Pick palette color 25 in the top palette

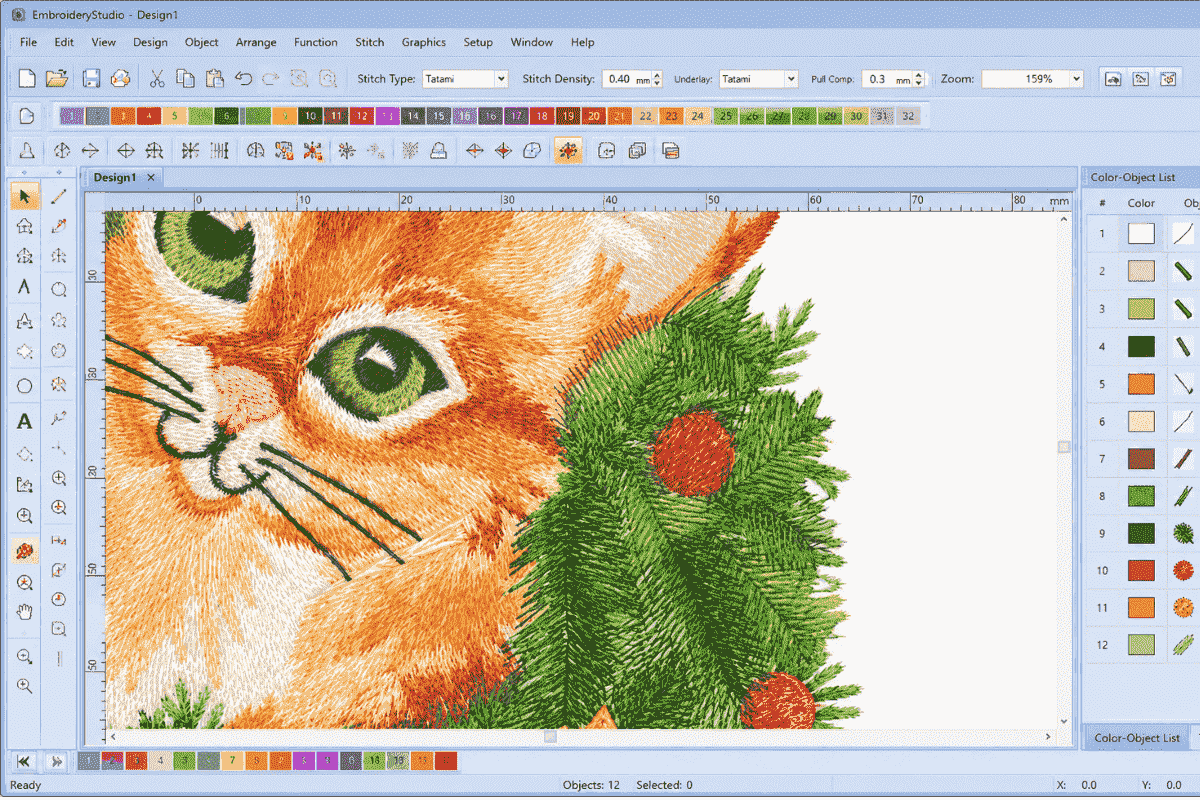point(726,116)
